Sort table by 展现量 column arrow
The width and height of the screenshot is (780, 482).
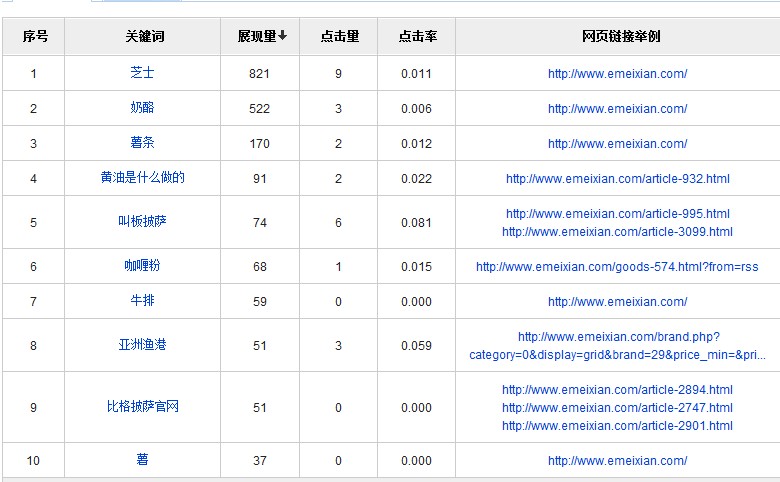[283, 36]
